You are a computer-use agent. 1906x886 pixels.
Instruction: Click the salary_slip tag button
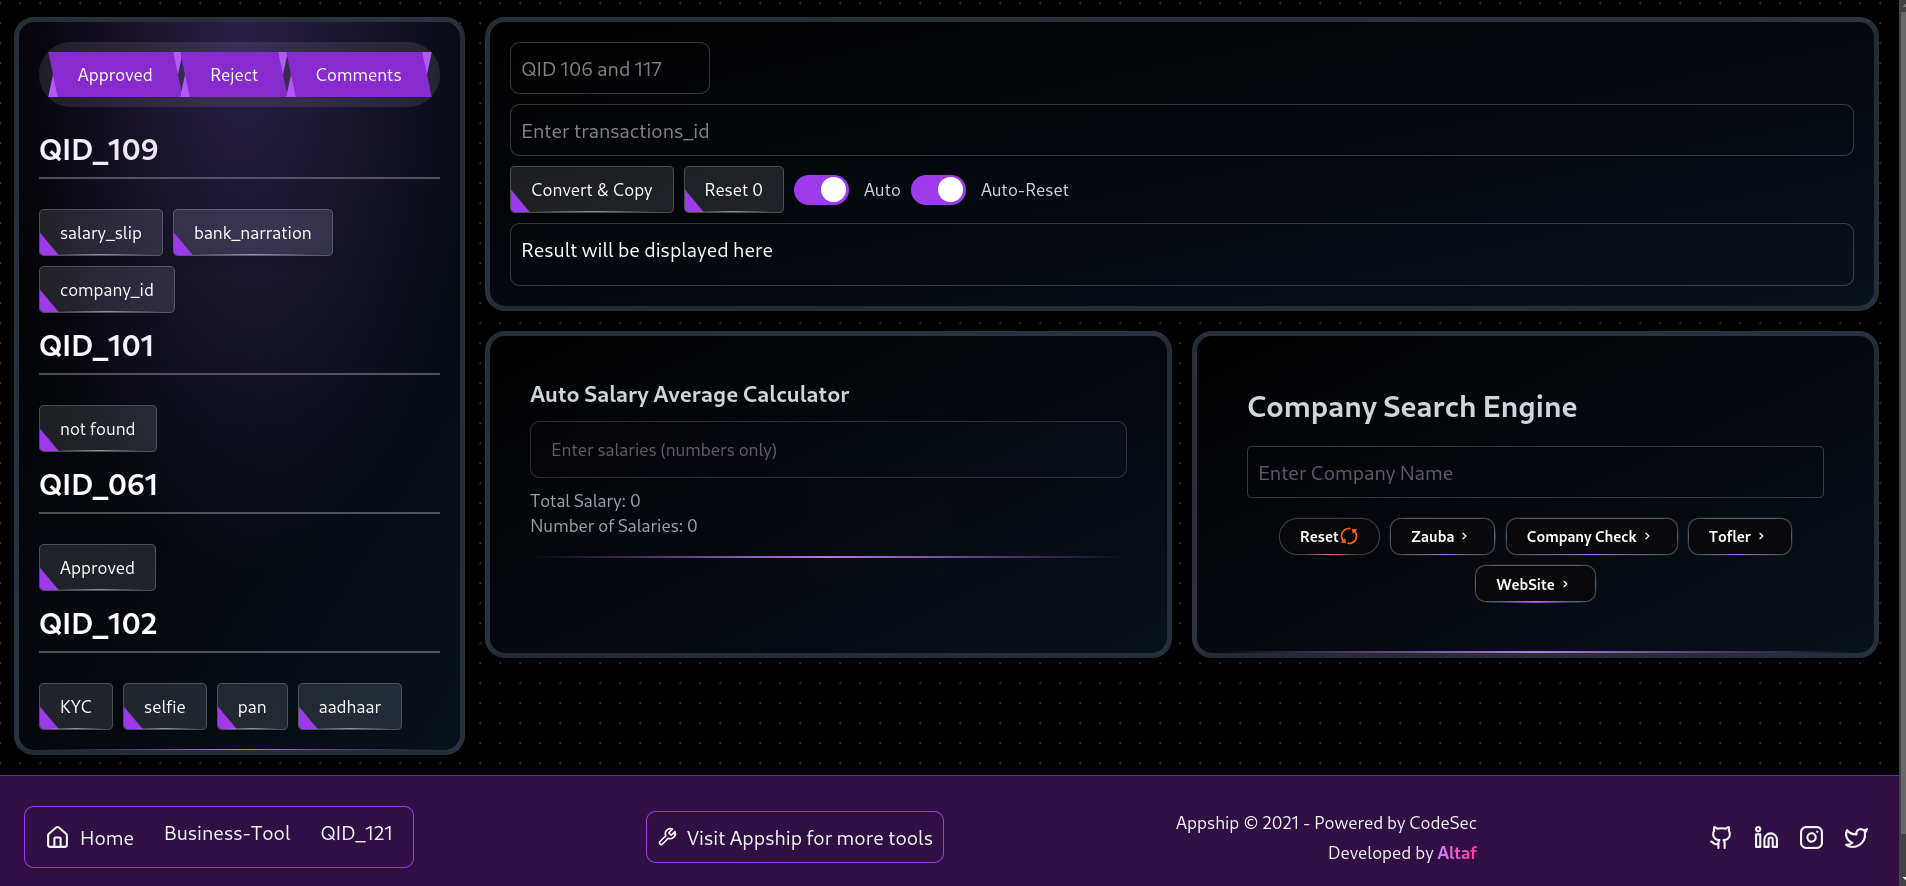tap(101, 233)
